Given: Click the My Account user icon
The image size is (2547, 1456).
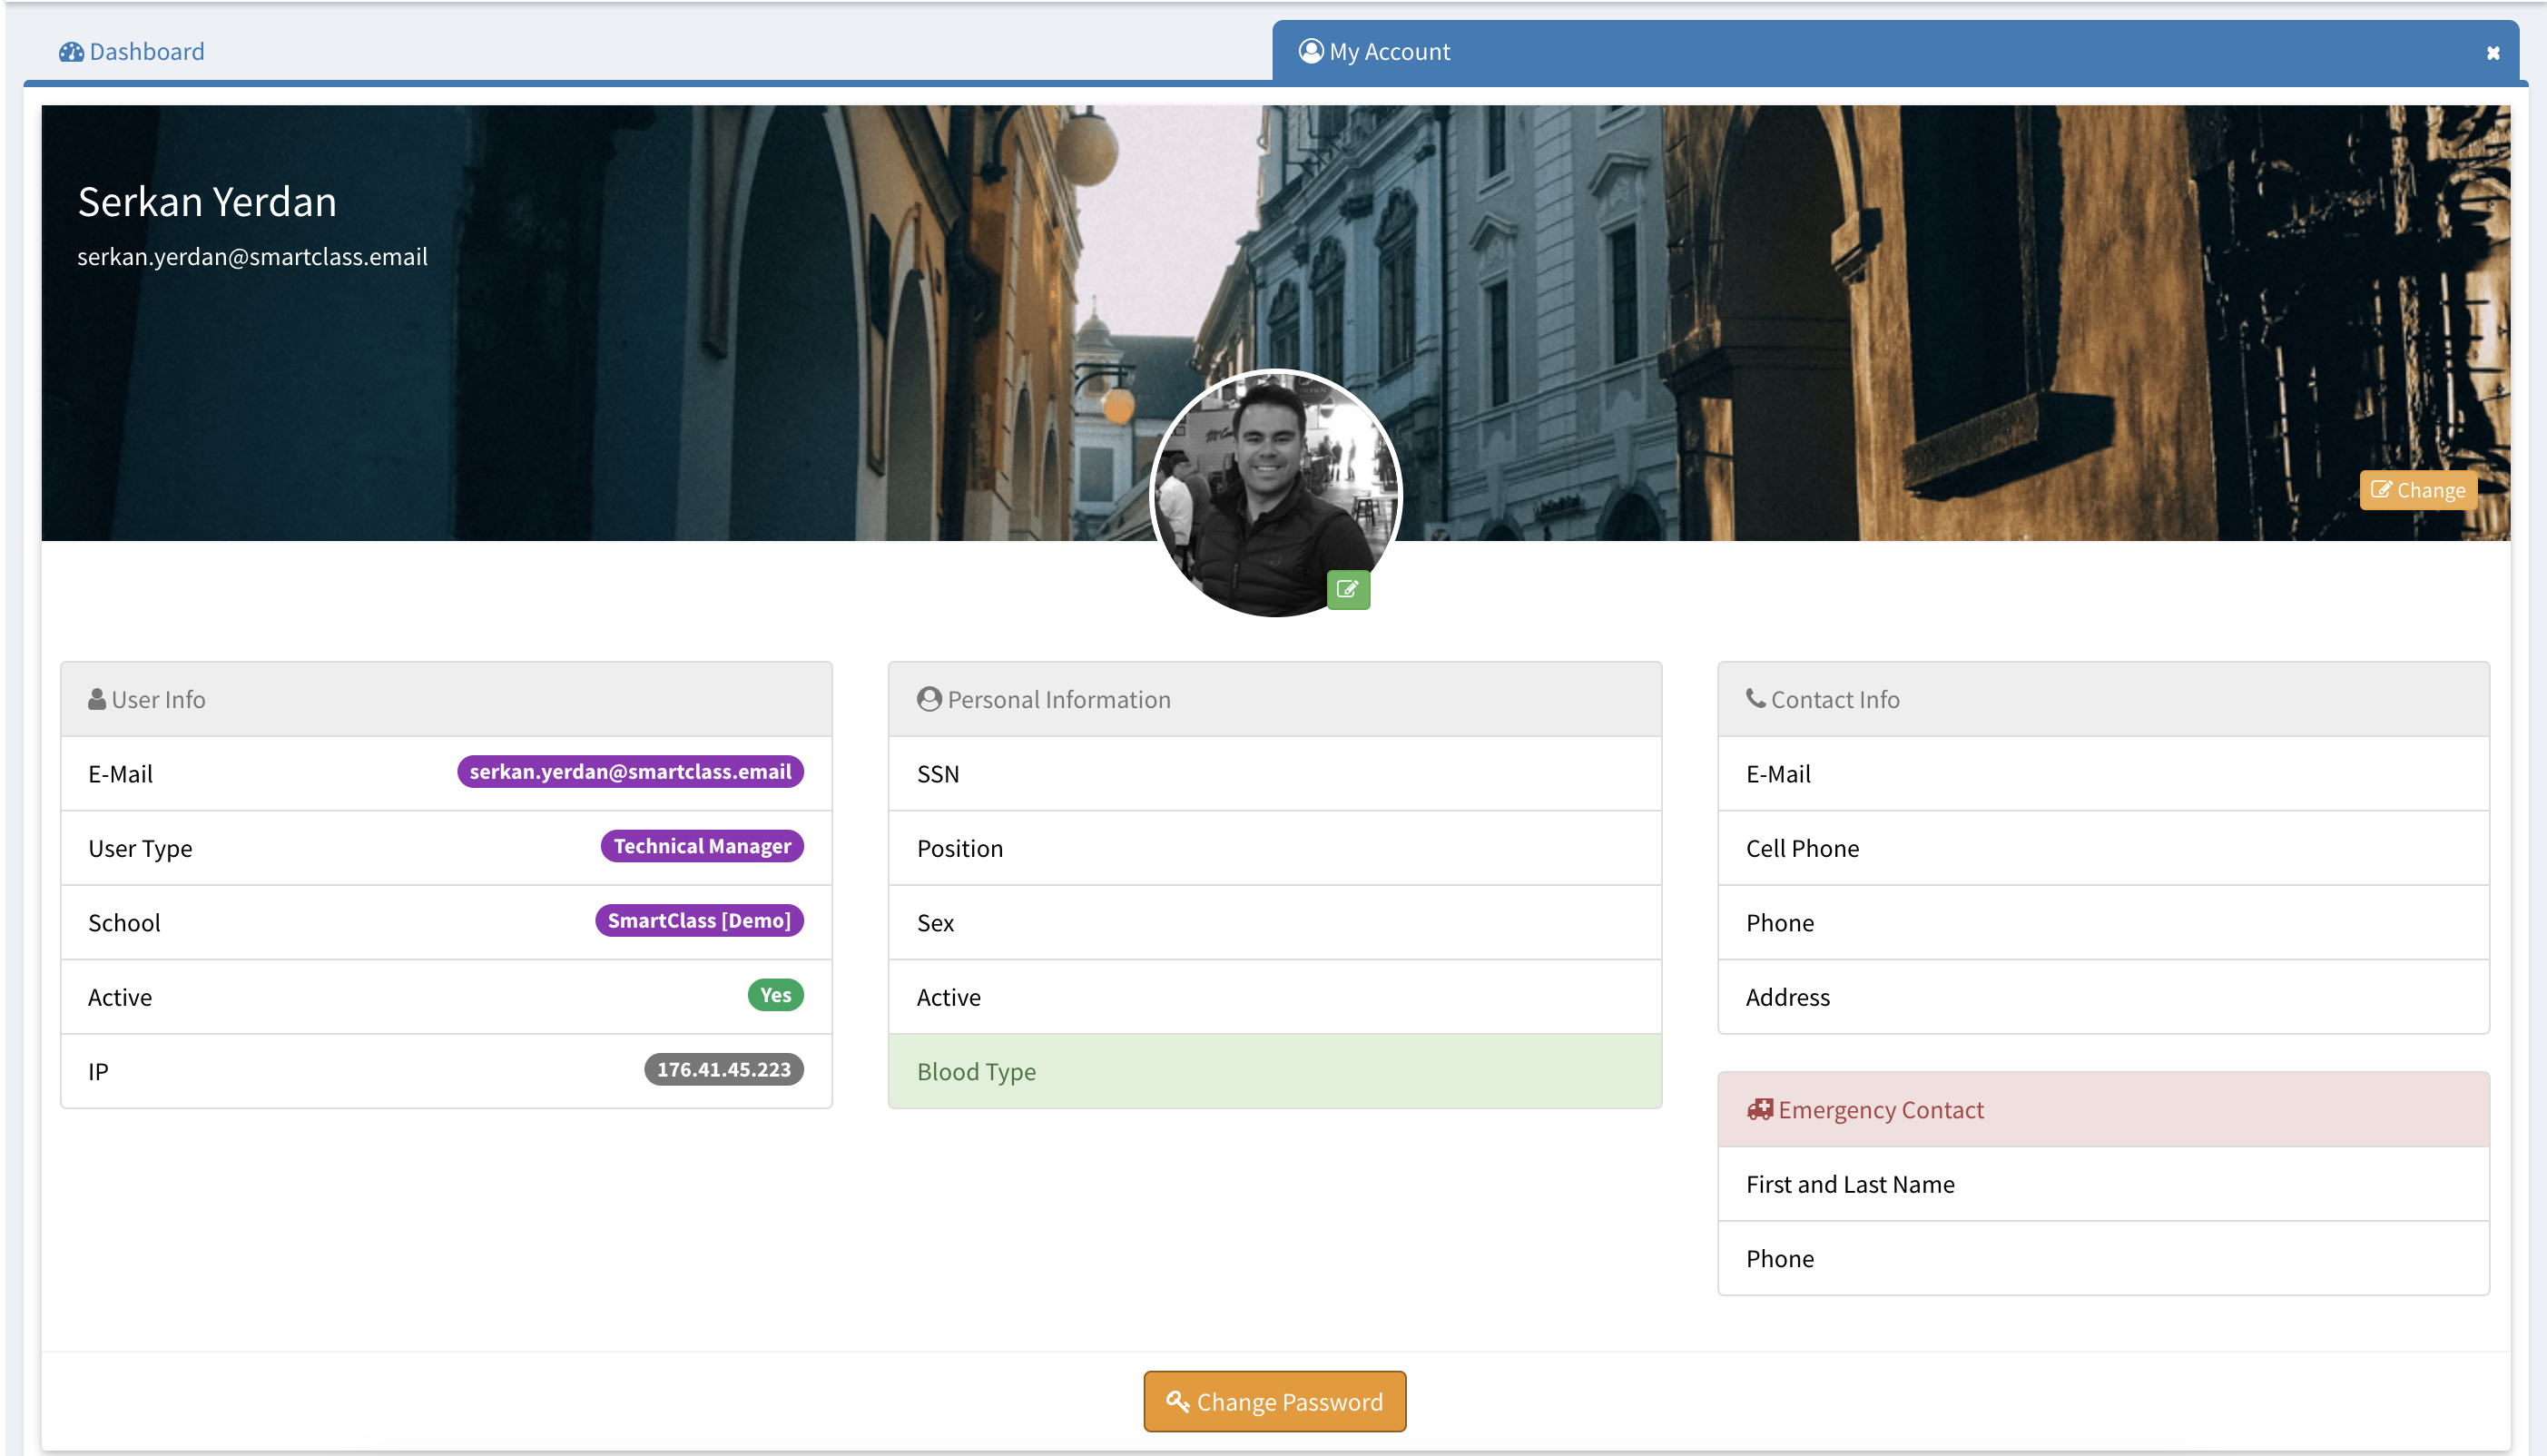Looking at the screenshot, I should [1310, 51].
